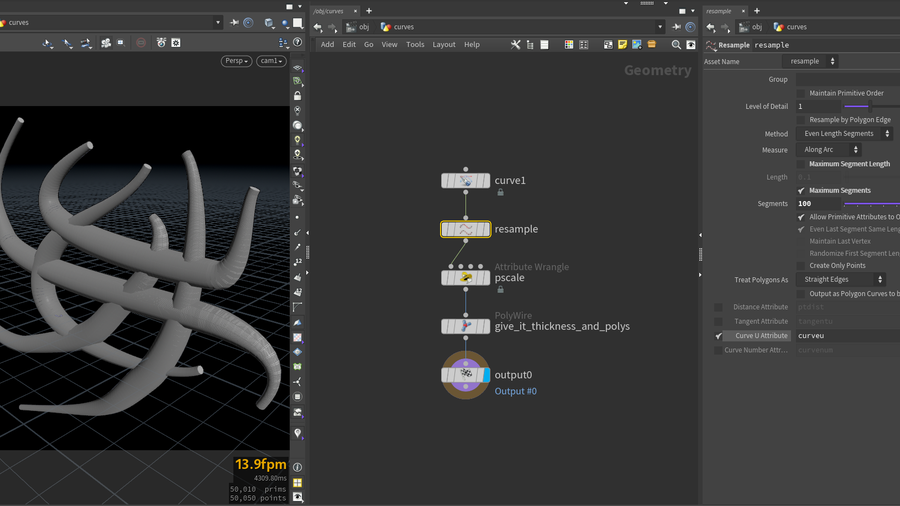Click the wrench tool icon in network toolbar
The image size is (900, 506).
tap(516, 45)
